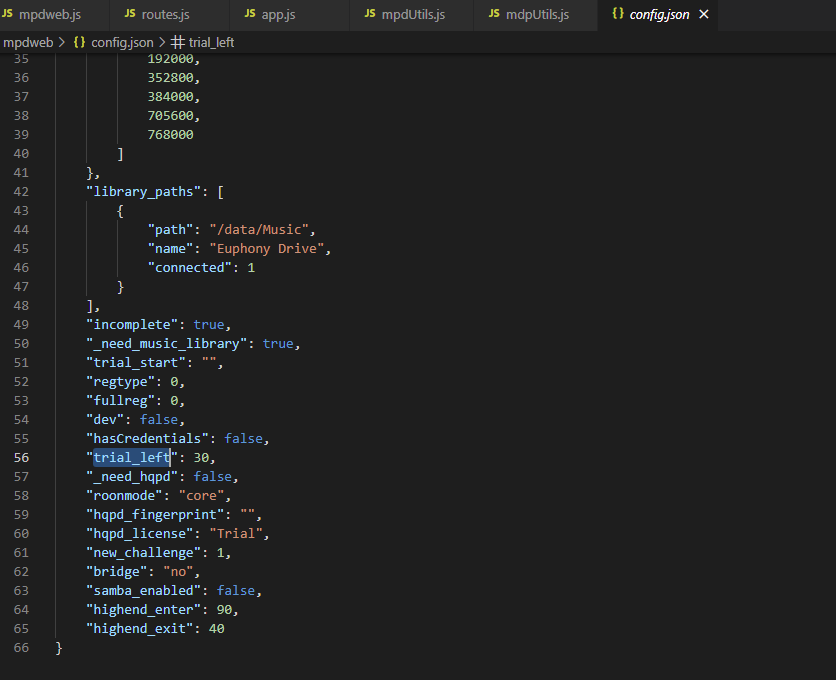Switch to the mpdweb.js tab
This screenshot has height=680, width=836.
50,14
